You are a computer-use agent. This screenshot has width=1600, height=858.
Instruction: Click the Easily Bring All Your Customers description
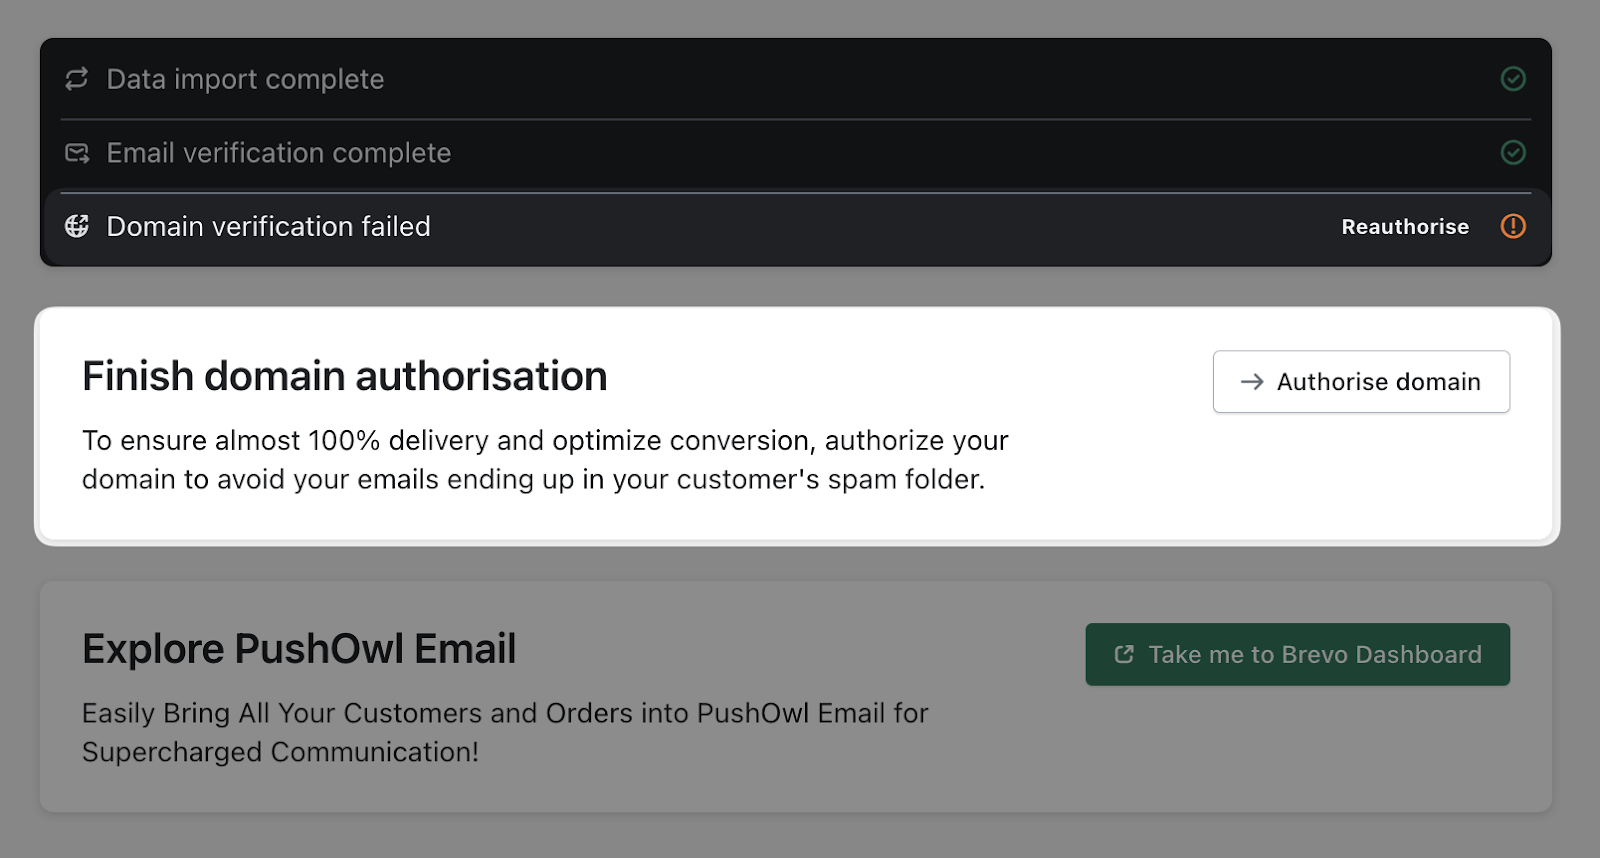(x=505, y=732)
